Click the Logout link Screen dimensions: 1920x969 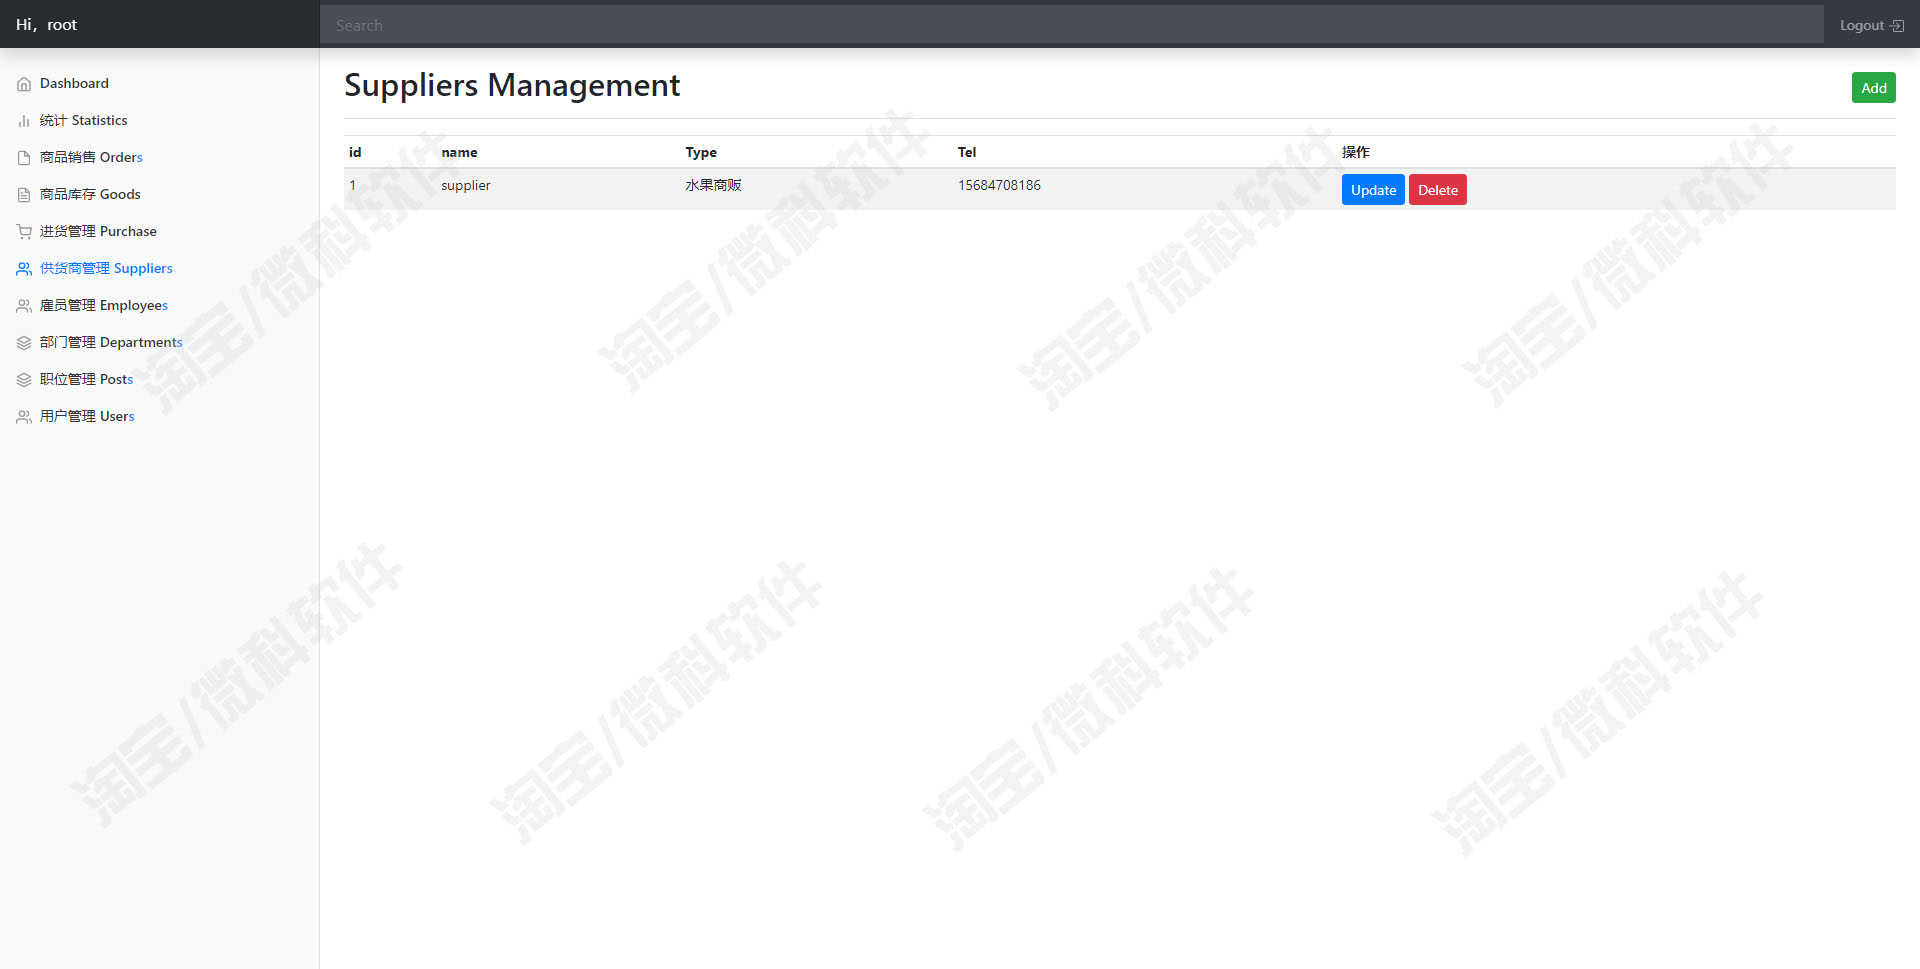1871,26
